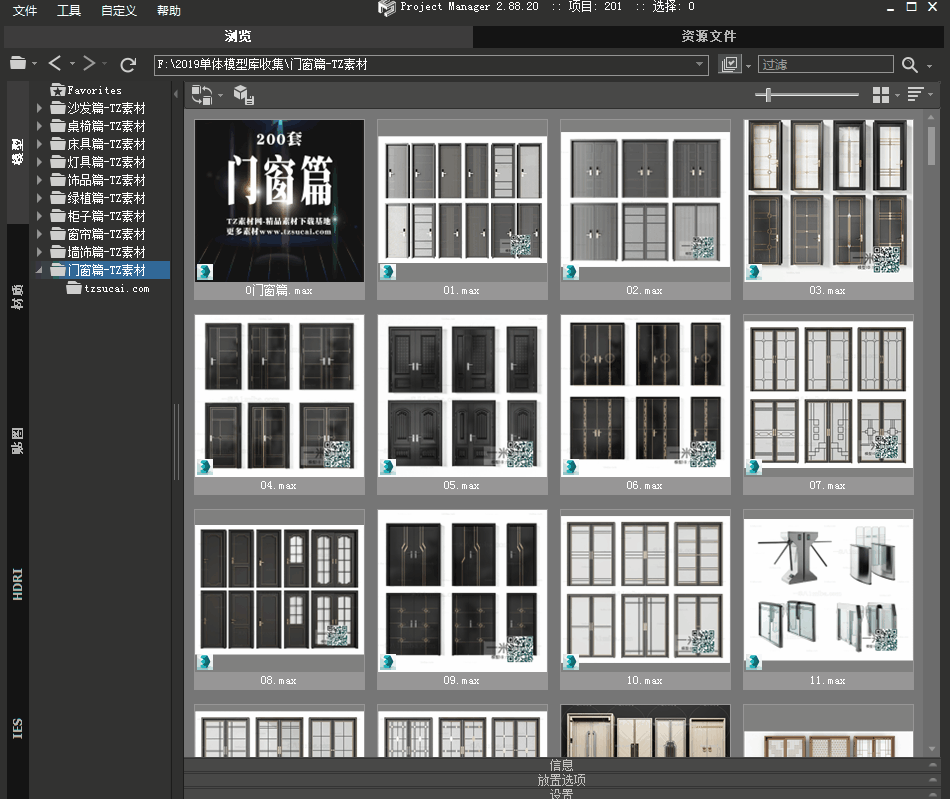Click the swap/convert files icon above thumbnails
The image size is (950, 799).
coord(202,95)
